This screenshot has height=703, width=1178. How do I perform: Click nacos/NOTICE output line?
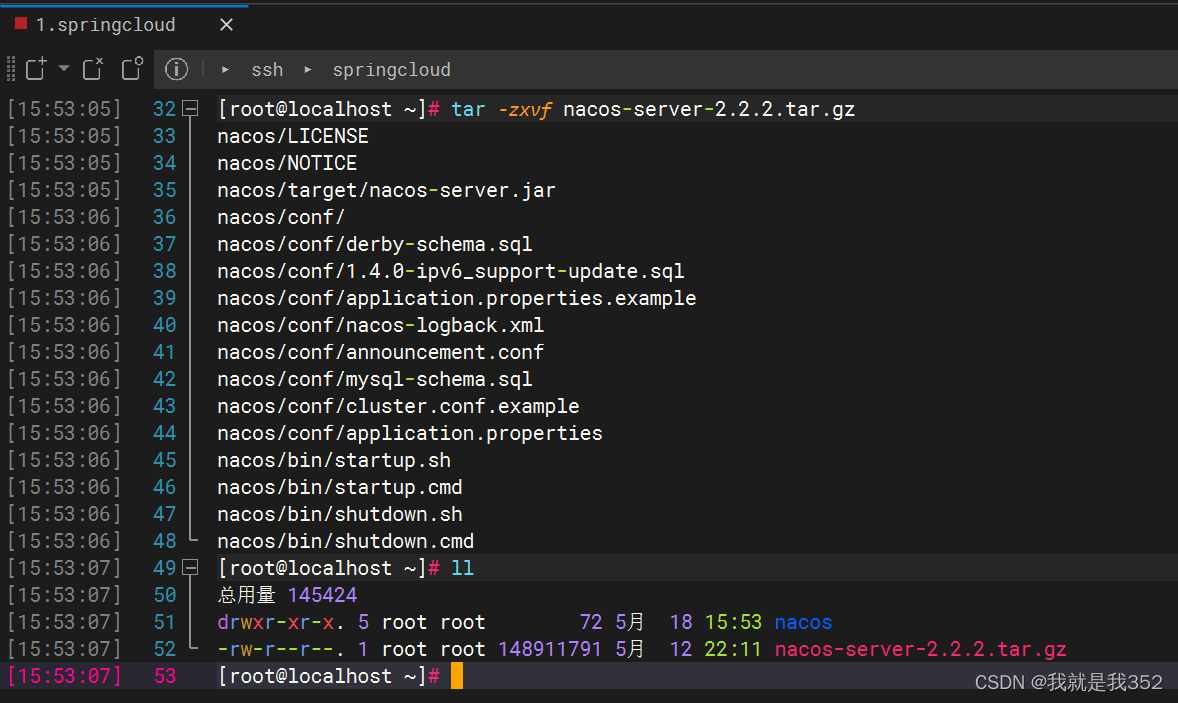287,164
